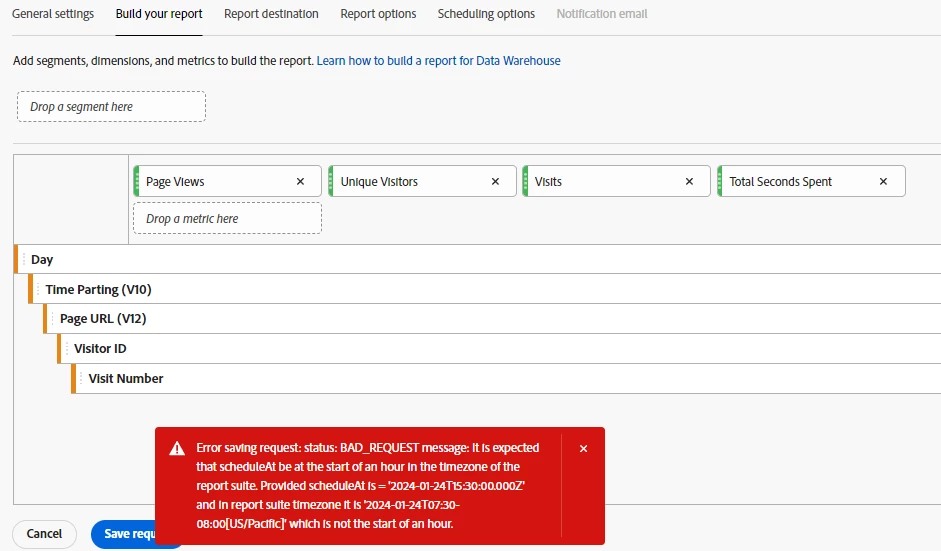
Task: Select the Page URL (V12) row
Action: (492, 319)
